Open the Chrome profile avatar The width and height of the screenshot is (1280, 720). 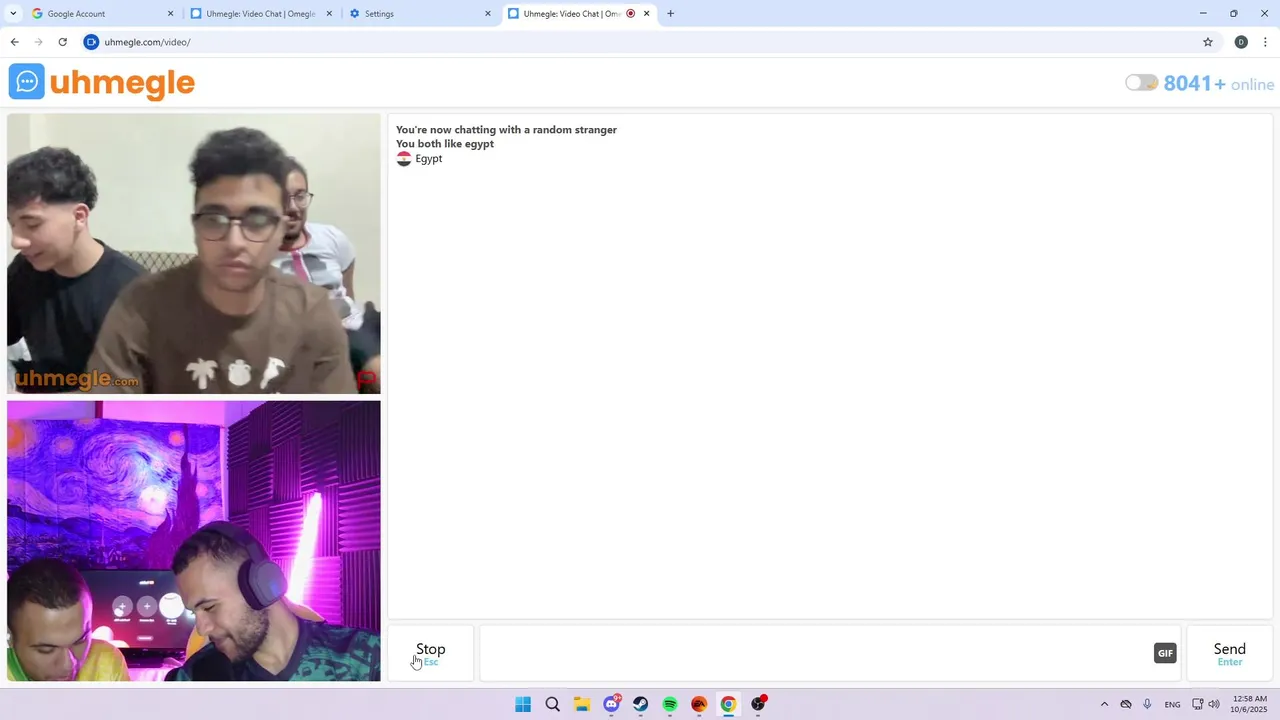tap(1241, 42)
